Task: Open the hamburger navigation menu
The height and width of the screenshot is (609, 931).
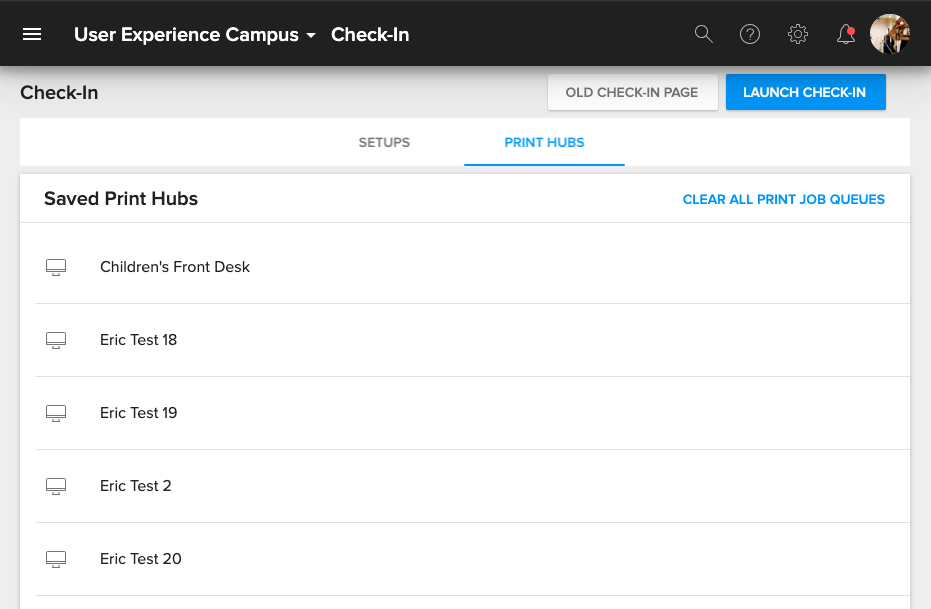Action: pyautogui.click(x=32, y=33)
